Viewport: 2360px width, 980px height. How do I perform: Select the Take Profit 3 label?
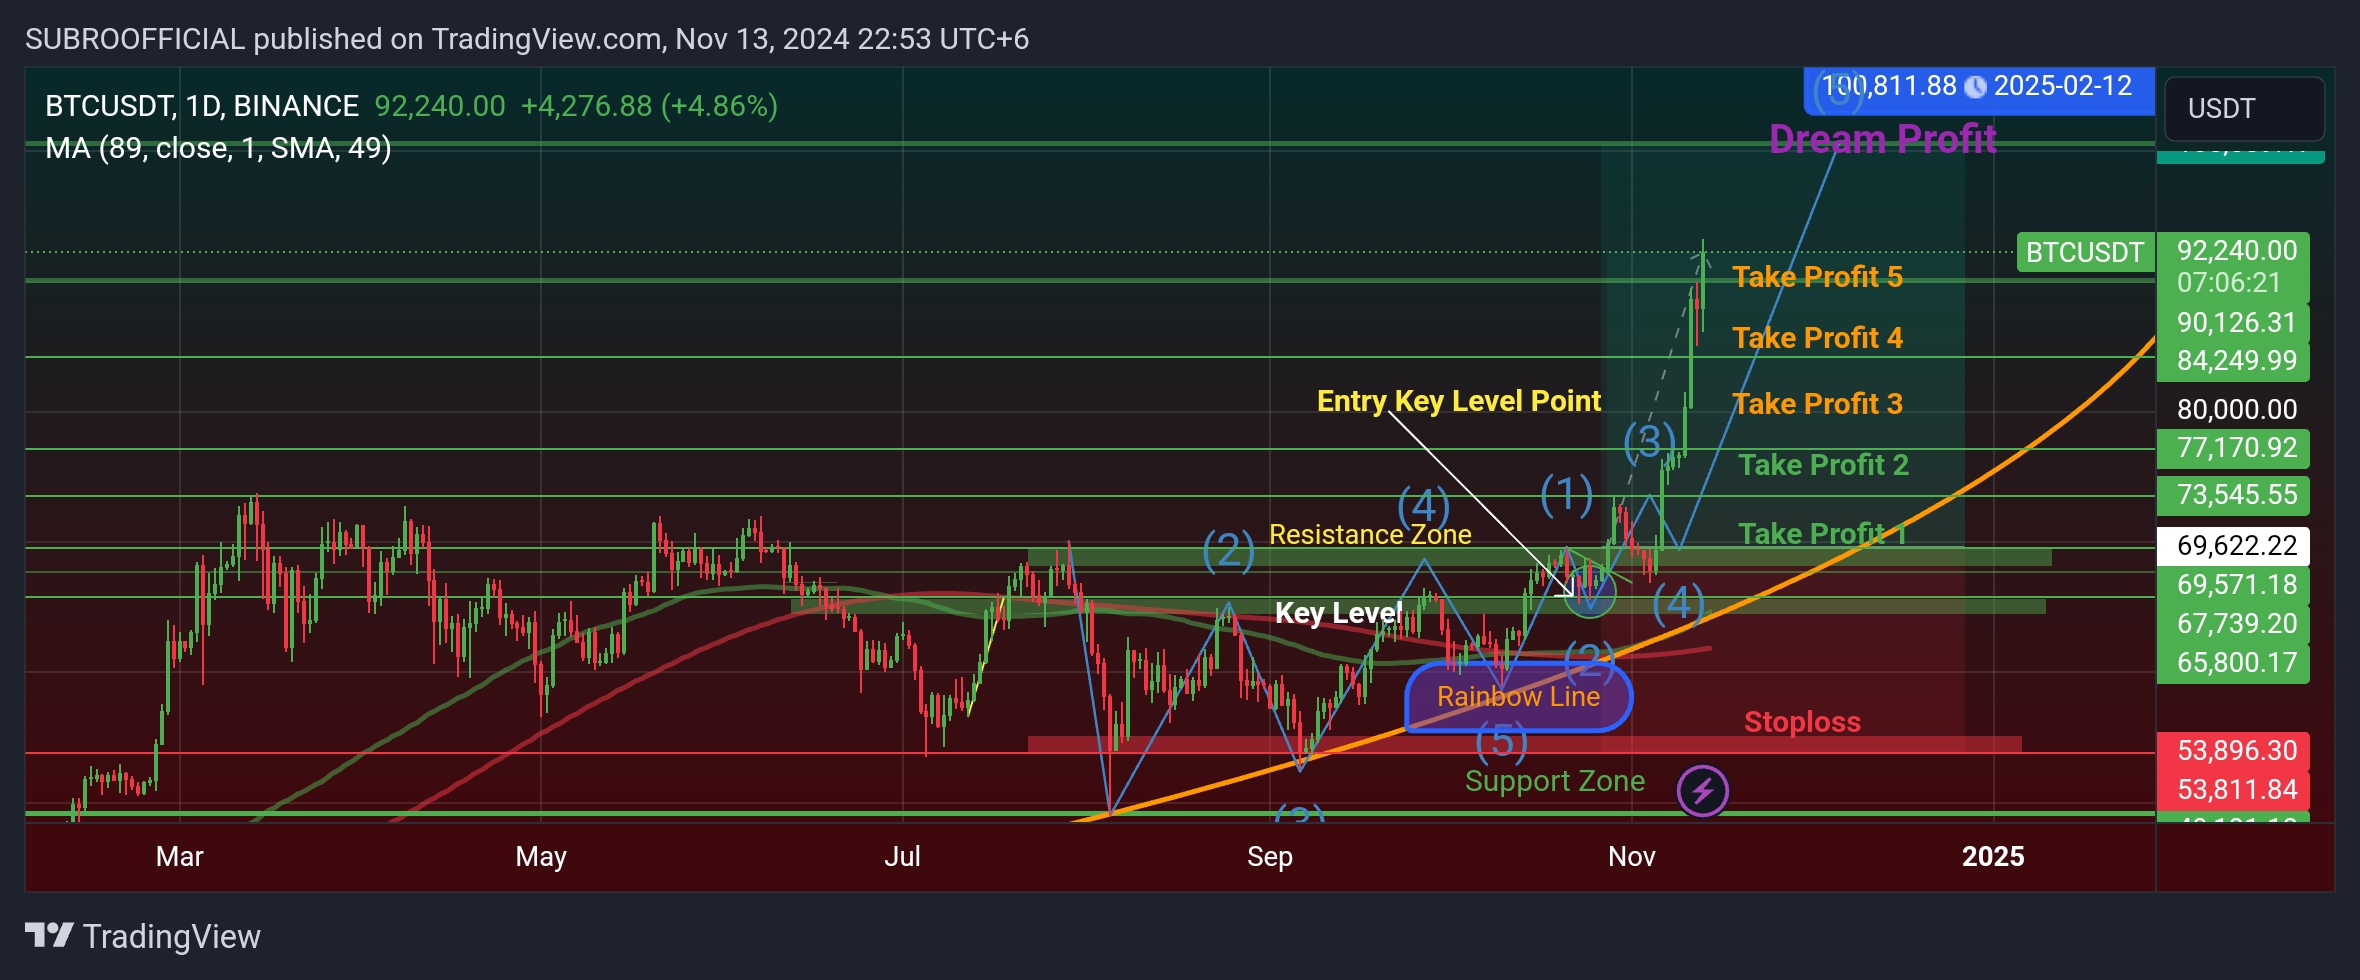click(1817, 404)
